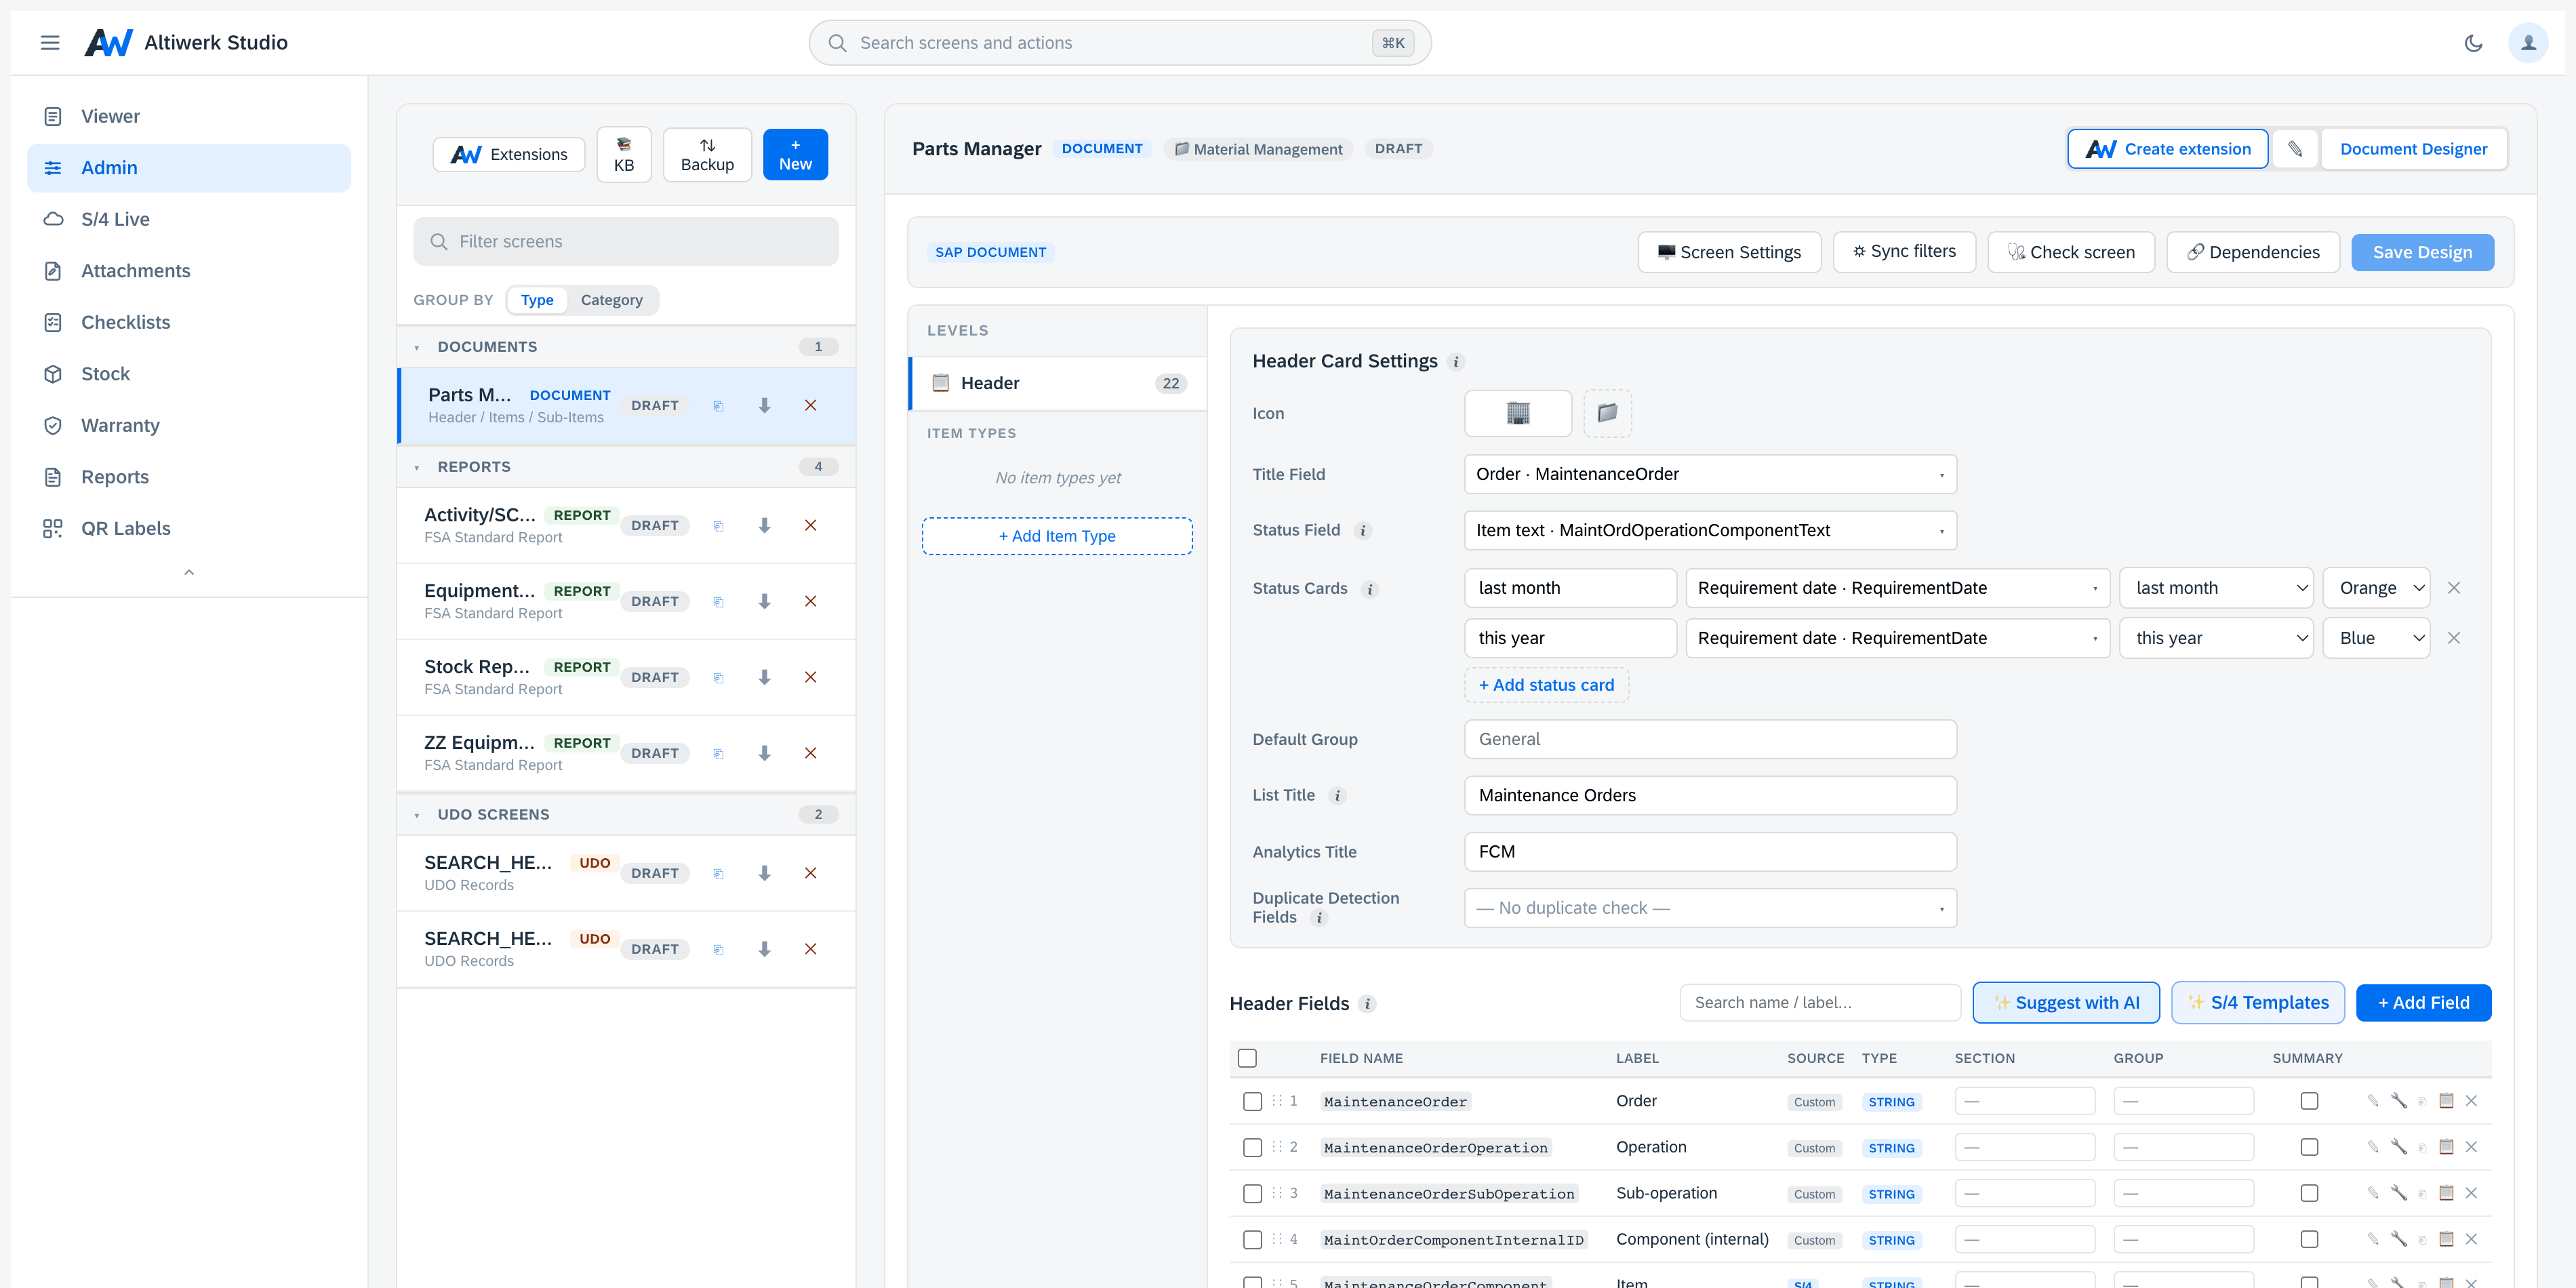This screenshot has height=1288, width=2576.
Task: Focus the Filter screens input
Action: (x=626, y=242)
